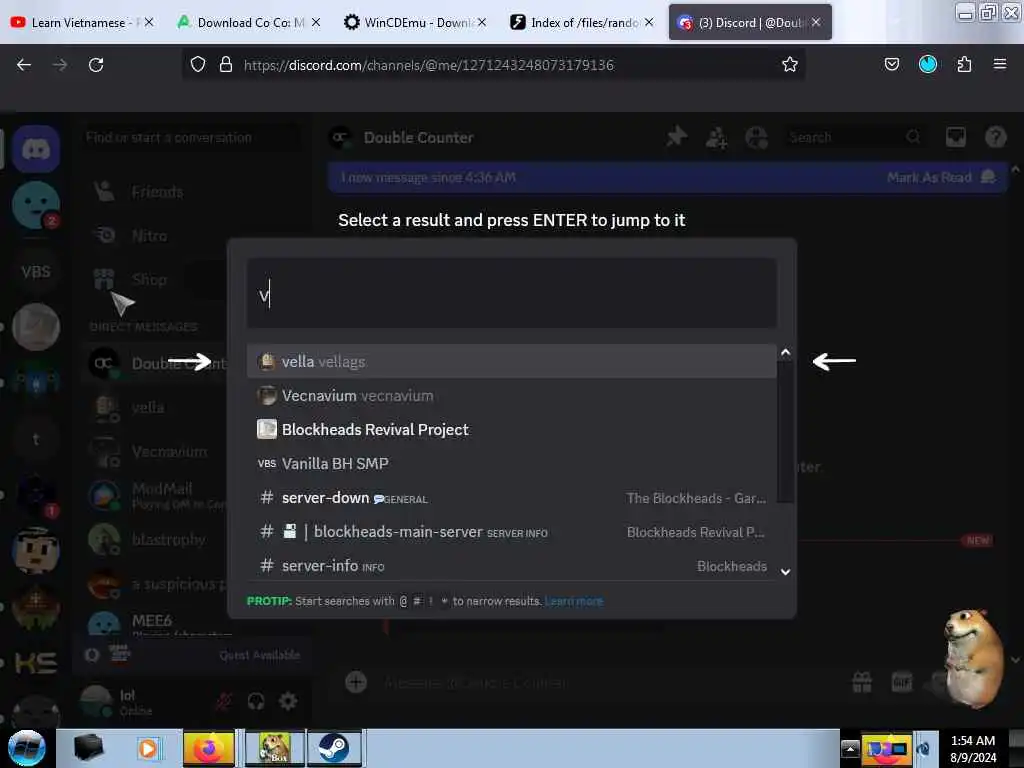The image size is (1024, 768).
Task: Show connection padlock details
Action: (226, 64)
